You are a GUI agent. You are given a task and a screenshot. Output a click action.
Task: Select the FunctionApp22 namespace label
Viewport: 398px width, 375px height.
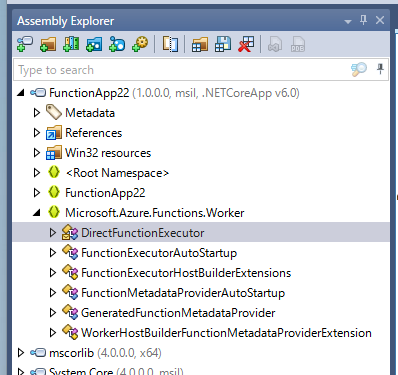pos(105,193)
